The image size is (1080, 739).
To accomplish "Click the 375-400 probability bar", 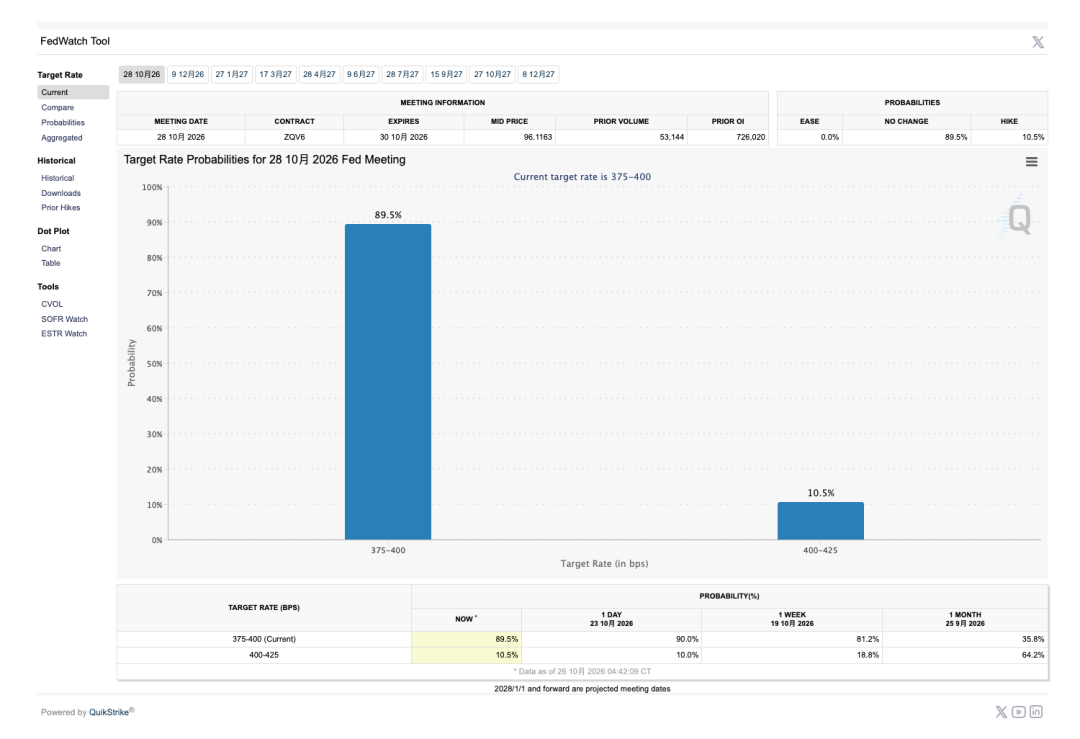I will coord(388,382).
